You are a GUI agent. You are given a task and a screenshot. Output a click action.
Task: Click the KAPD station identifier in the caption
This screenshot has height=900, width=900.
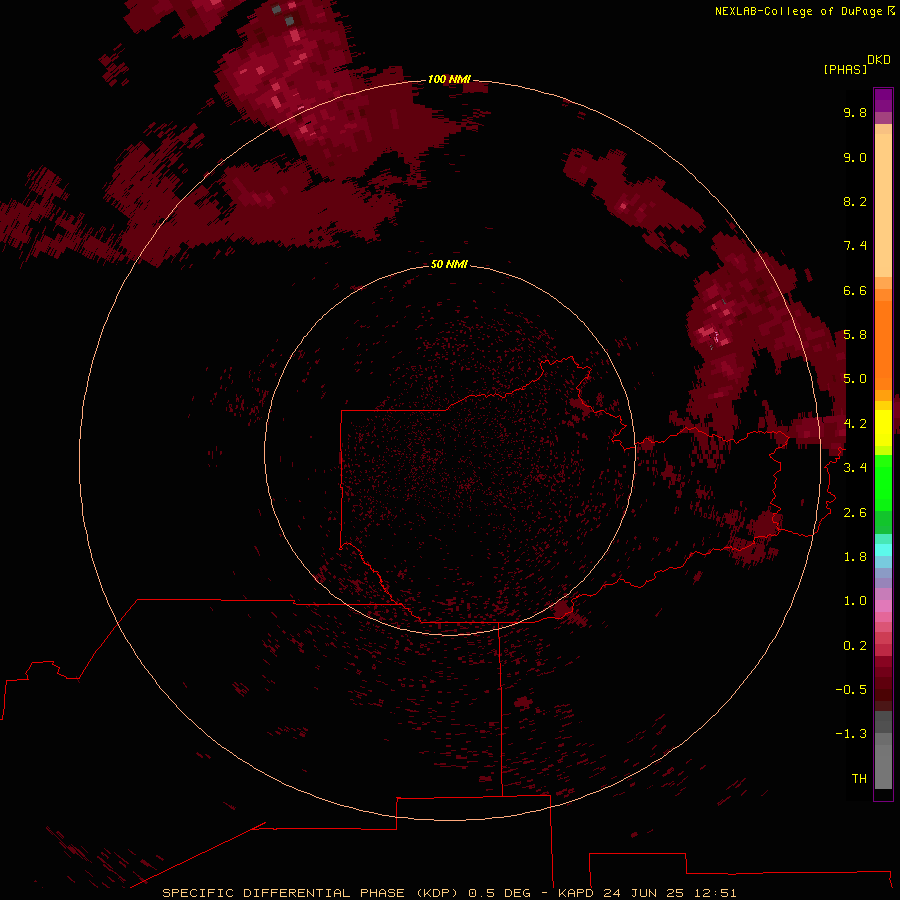576,893
